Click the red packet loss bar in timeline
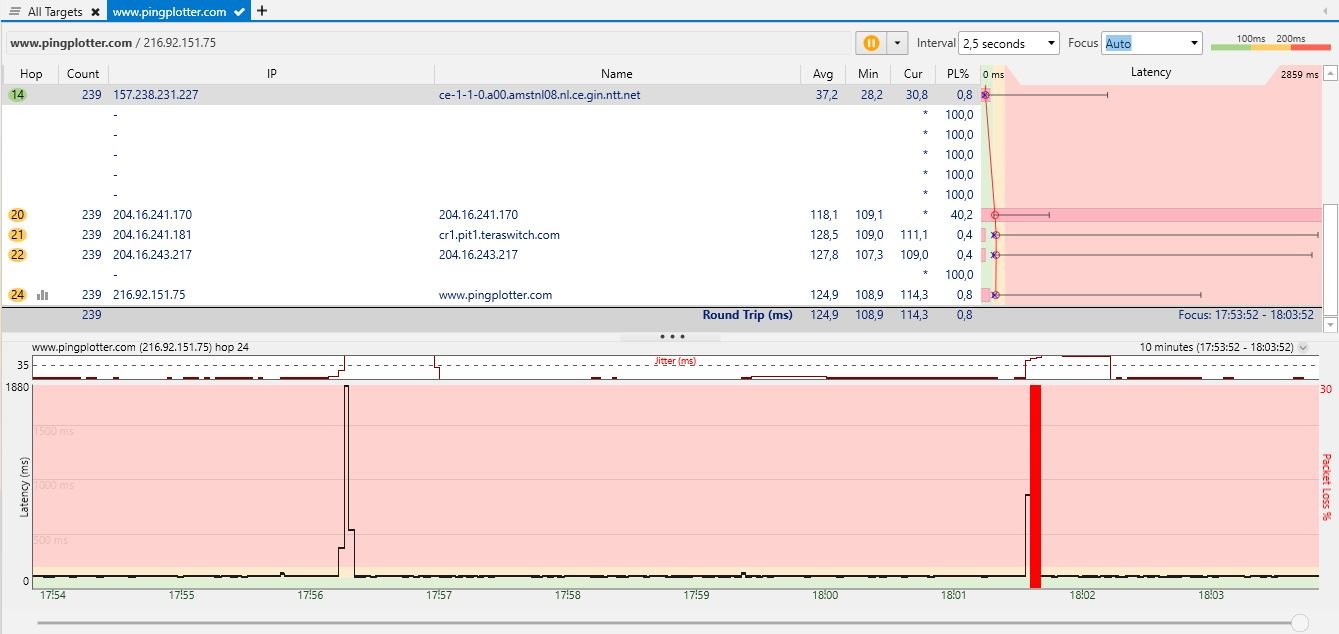Screen dimensions: 1339x634 click(x=1035, y=487)
